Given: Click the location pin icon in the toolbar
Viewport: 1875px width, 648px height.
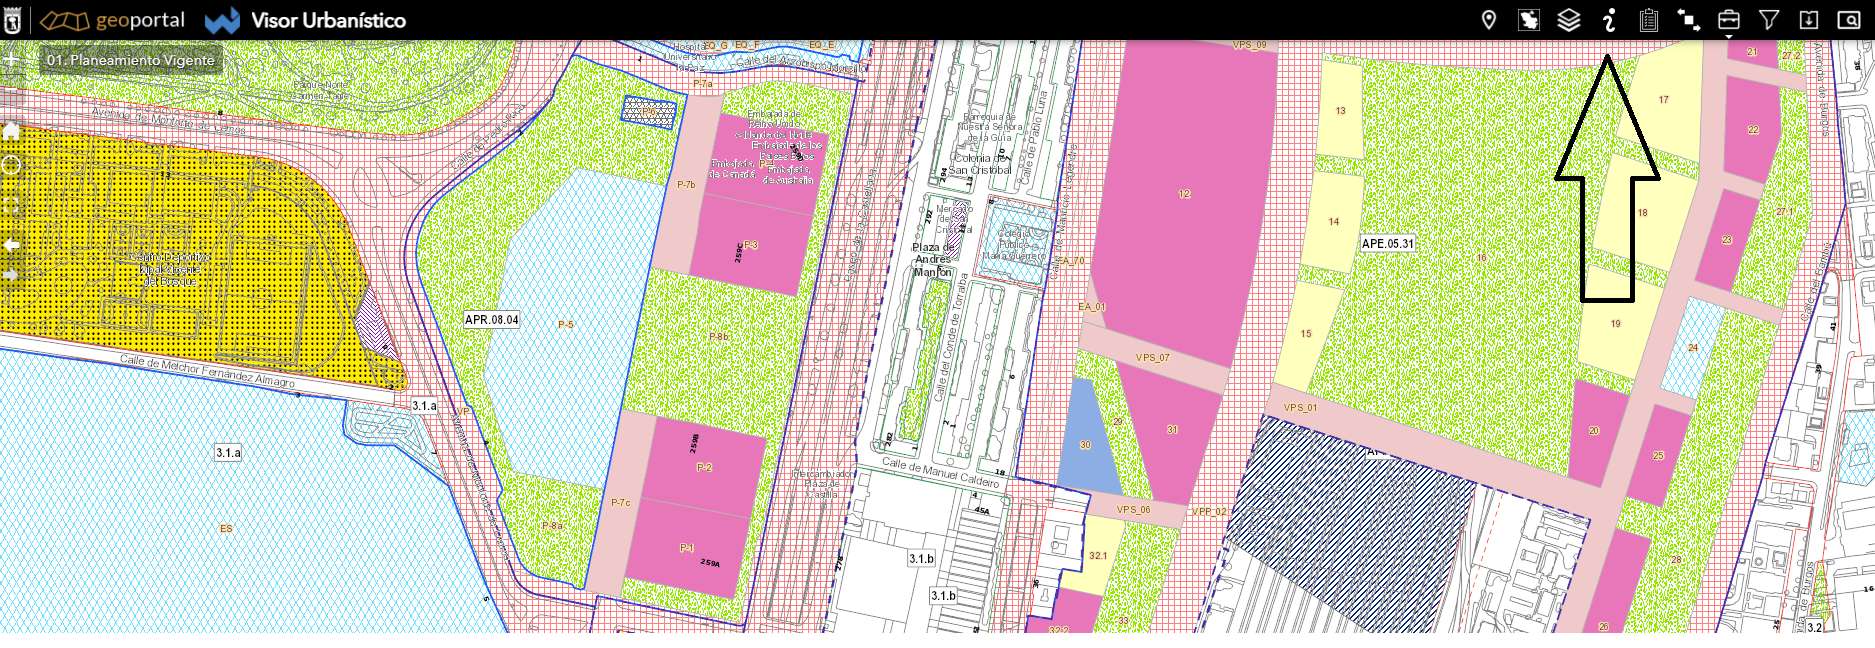Looking at the screenshot, I should point(1488,20).
